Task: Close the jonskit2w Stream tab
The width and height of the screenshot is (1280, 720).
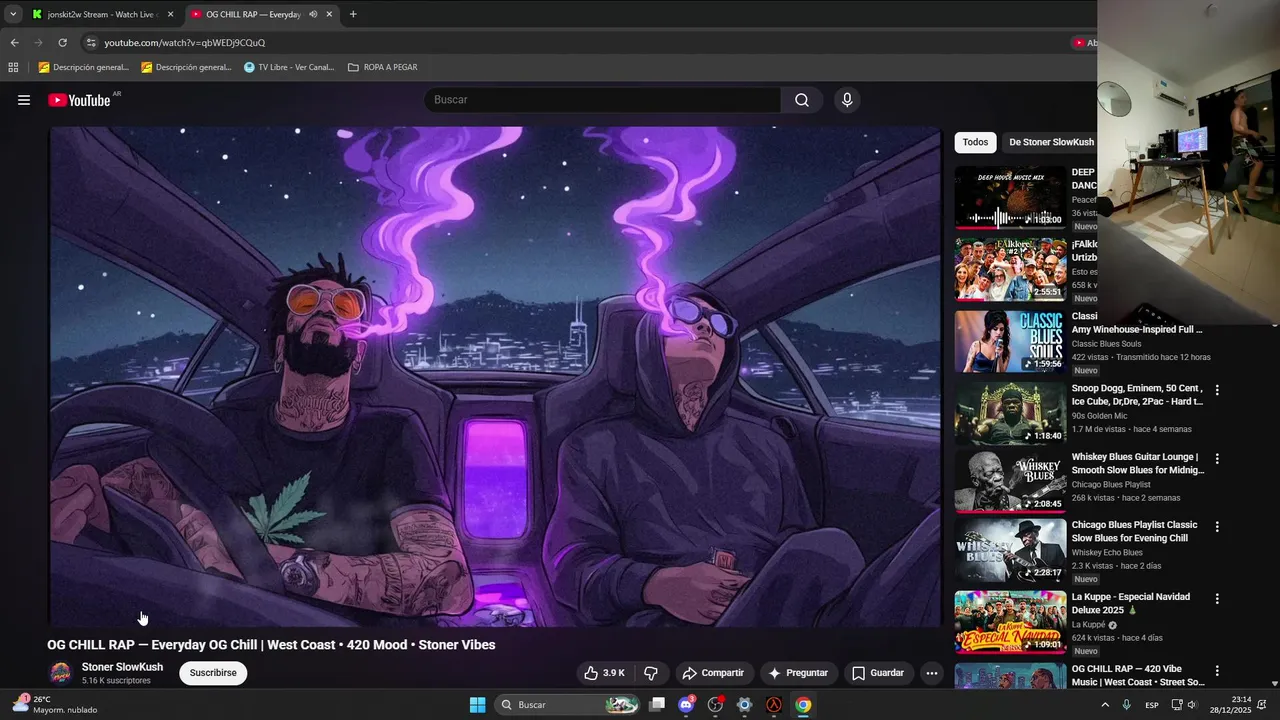Action: tap(170, 14)
